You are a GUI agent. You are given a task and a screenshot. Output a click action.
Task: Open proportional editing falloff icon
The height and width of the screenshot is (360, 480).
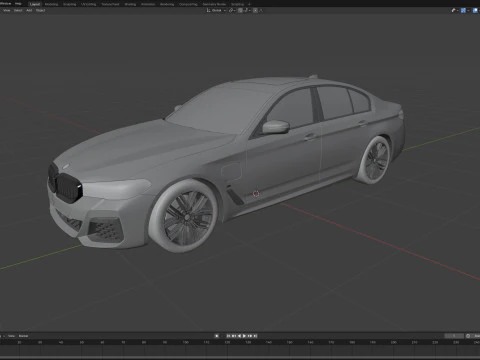point(261,10)
